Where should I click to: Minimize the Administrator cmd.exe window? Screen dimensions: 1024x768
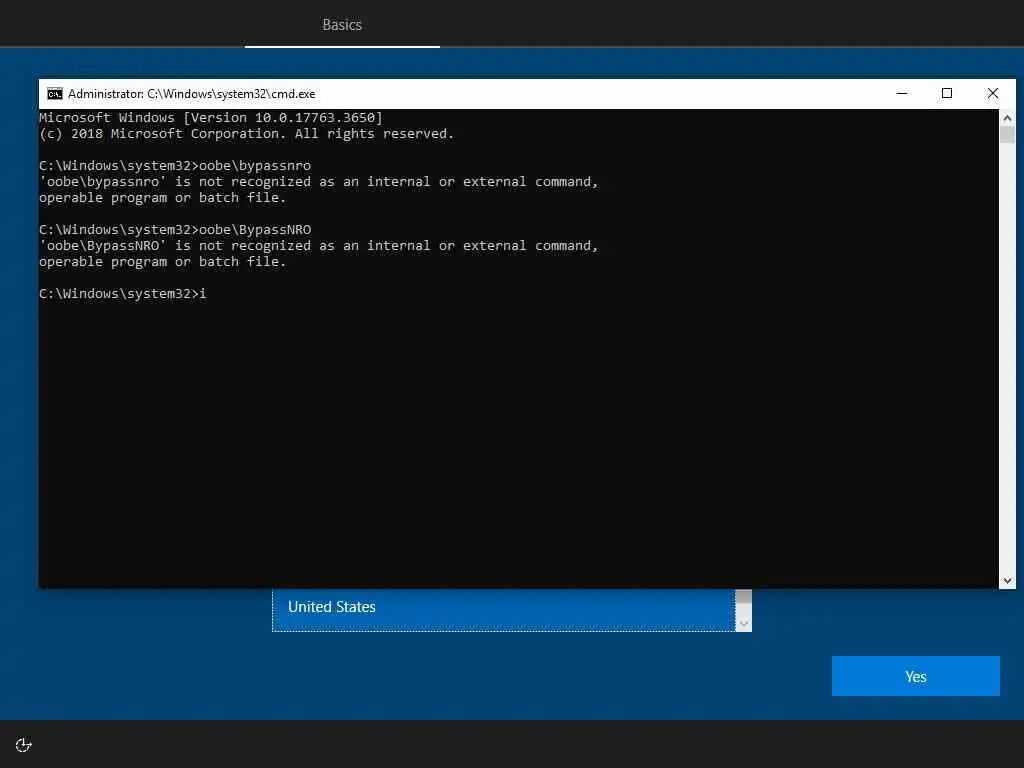[x=902, y=93]
